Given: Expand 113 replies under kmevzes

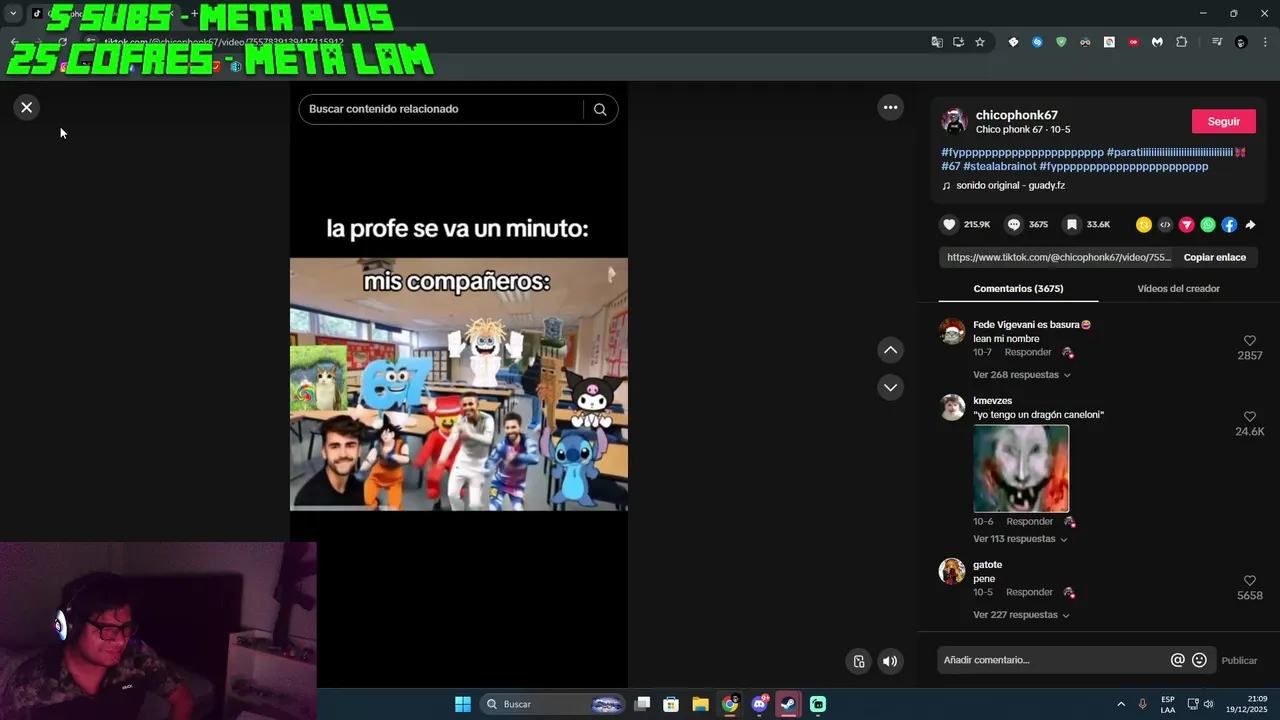Looking at the screenshot, I should (1020, 539).
